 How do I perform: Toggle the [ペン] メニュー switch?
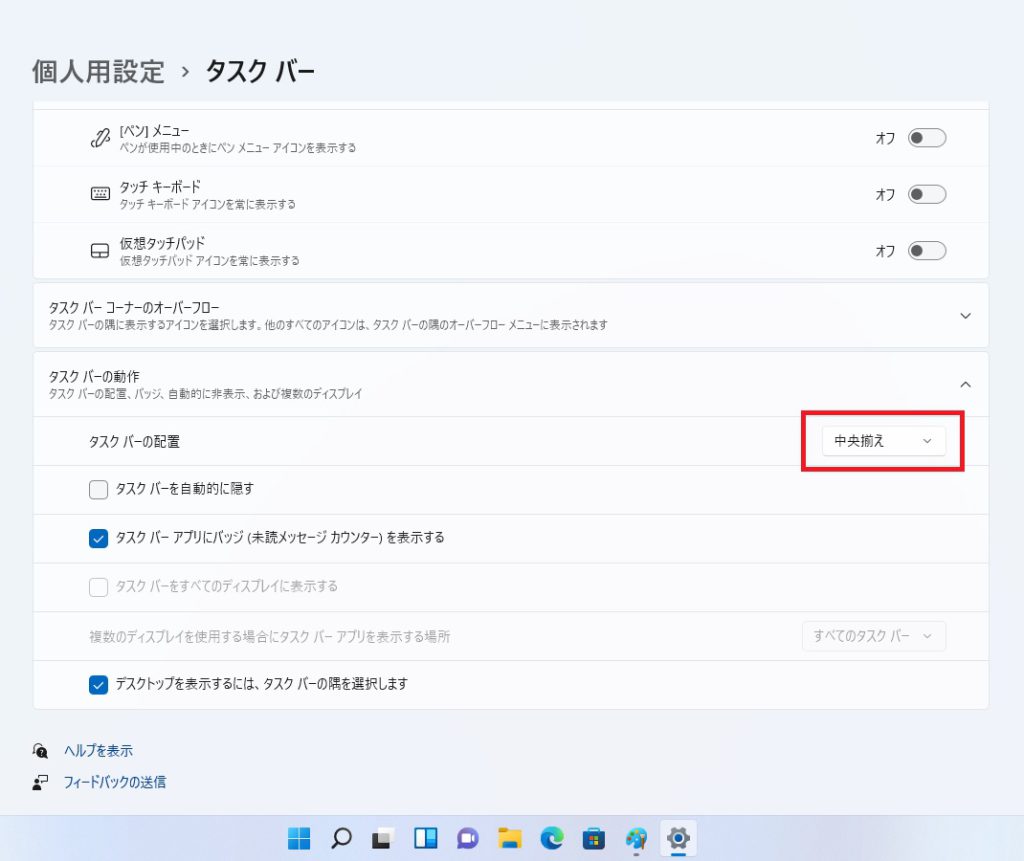click(x=927, y=138)
